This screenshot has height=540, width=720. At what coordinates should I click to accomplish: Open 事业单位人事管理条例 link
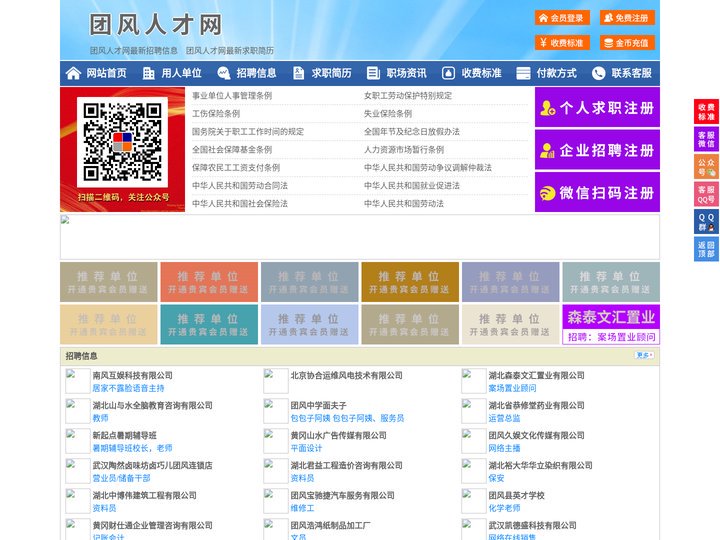point(232,96)
